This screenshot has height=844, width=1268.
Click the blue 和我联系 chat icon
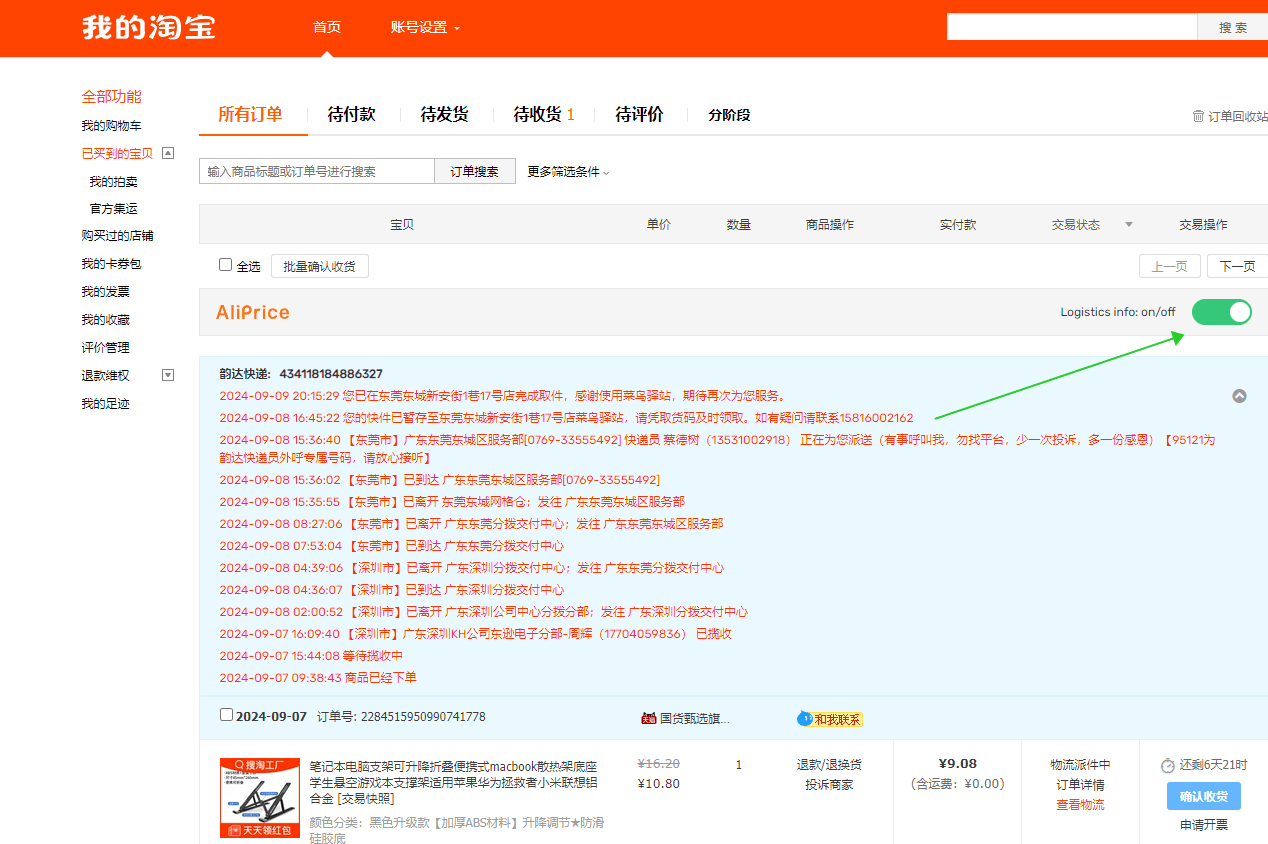tap(805, 718)
